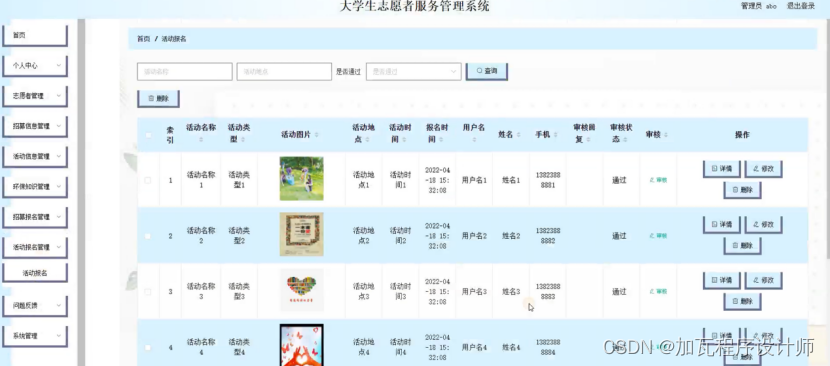Sort by the 活动名称 column sort arrows

pos(201,140)
